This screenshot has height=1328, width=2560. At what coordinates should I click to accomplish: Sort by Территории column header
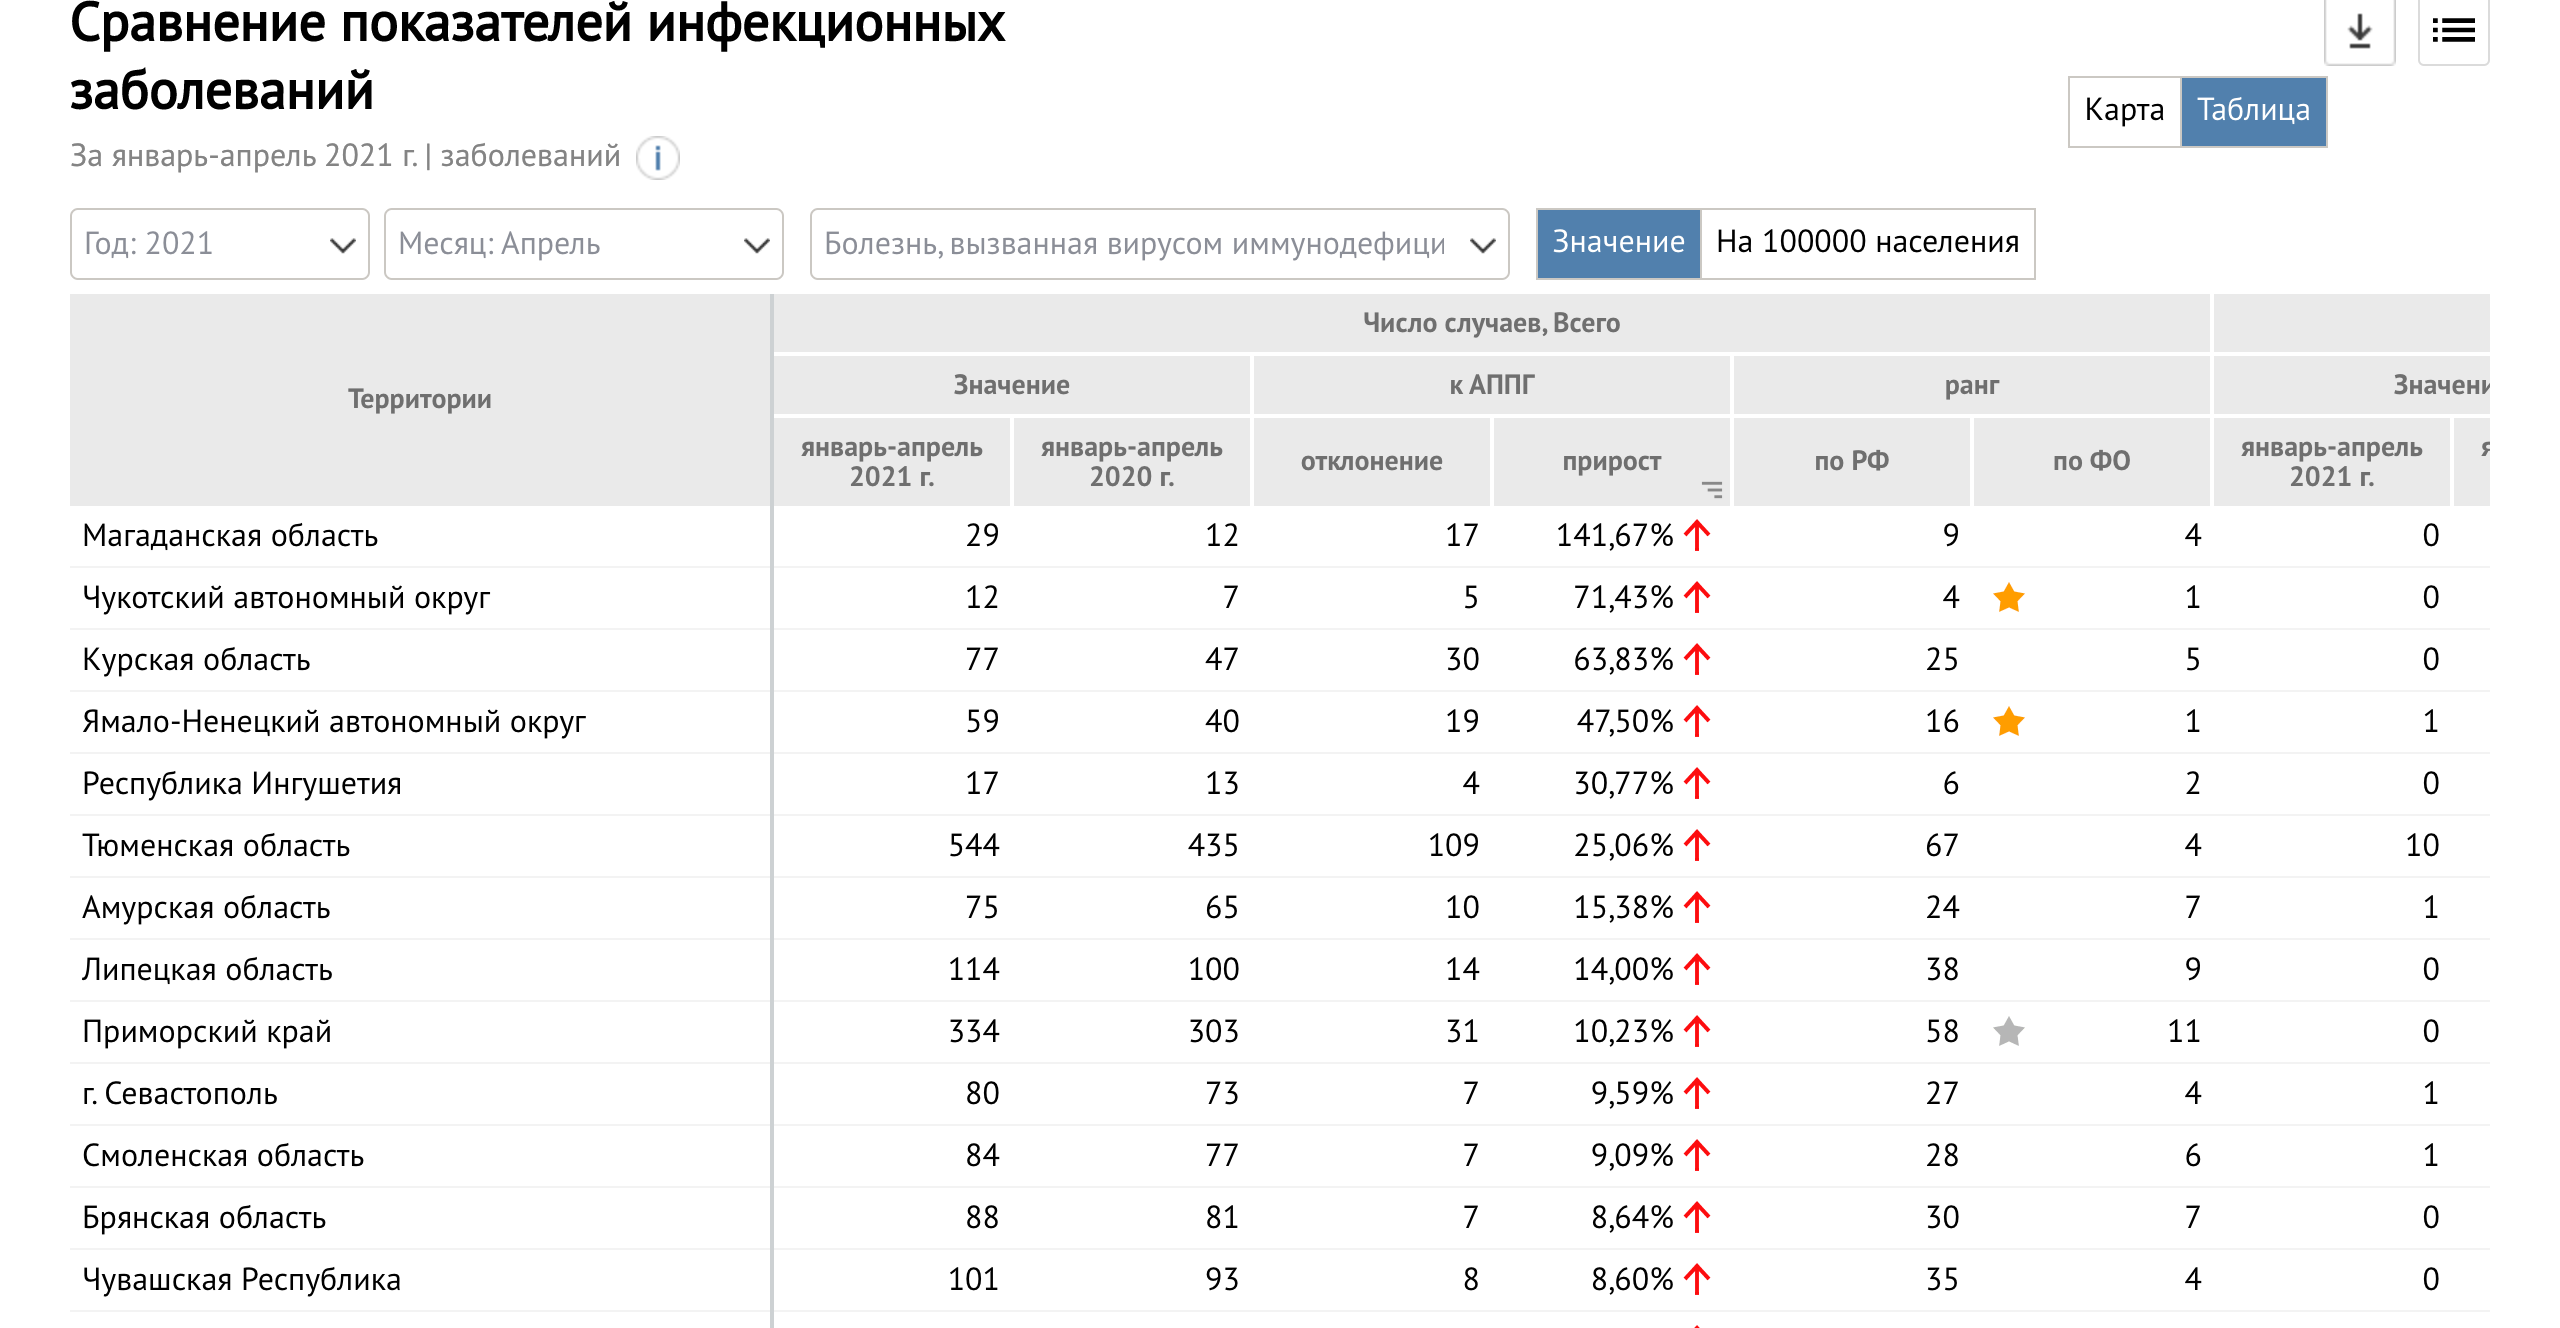pos(420,400)
